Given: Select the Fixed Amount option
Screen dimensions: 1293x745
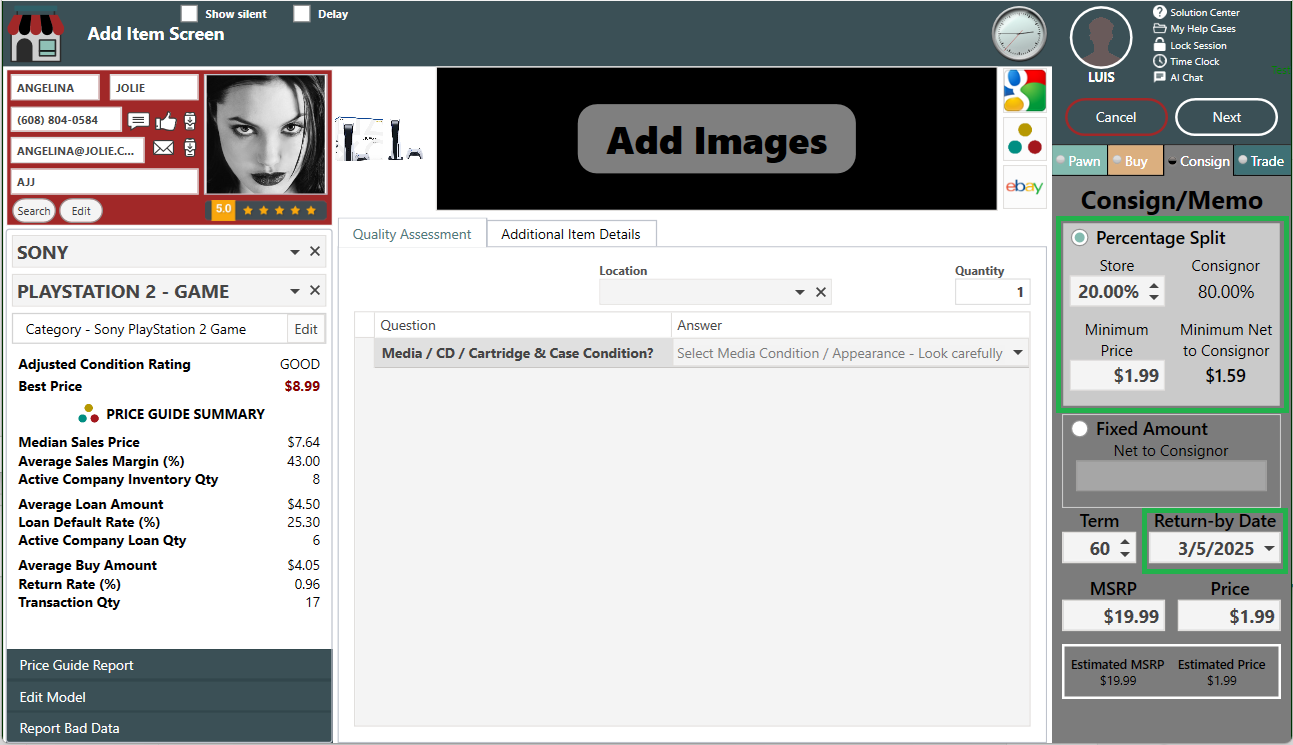Looking at the screenshot, I should pos(1080,429).
